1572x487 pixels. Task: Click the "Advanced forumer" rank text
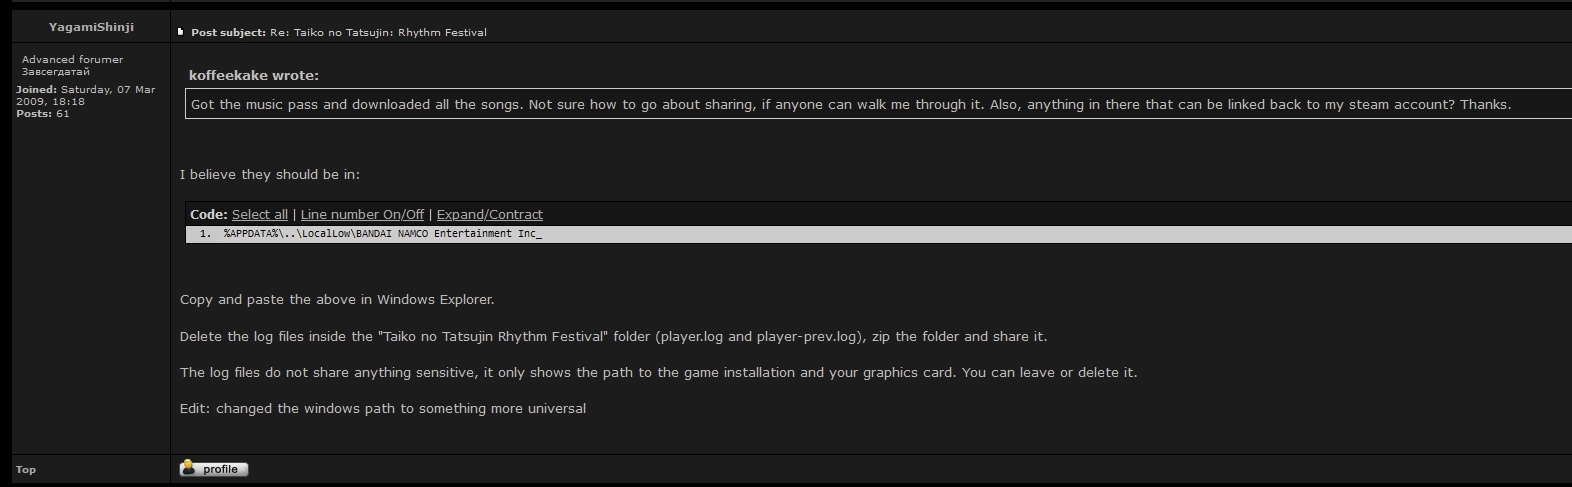coord(72,60)
